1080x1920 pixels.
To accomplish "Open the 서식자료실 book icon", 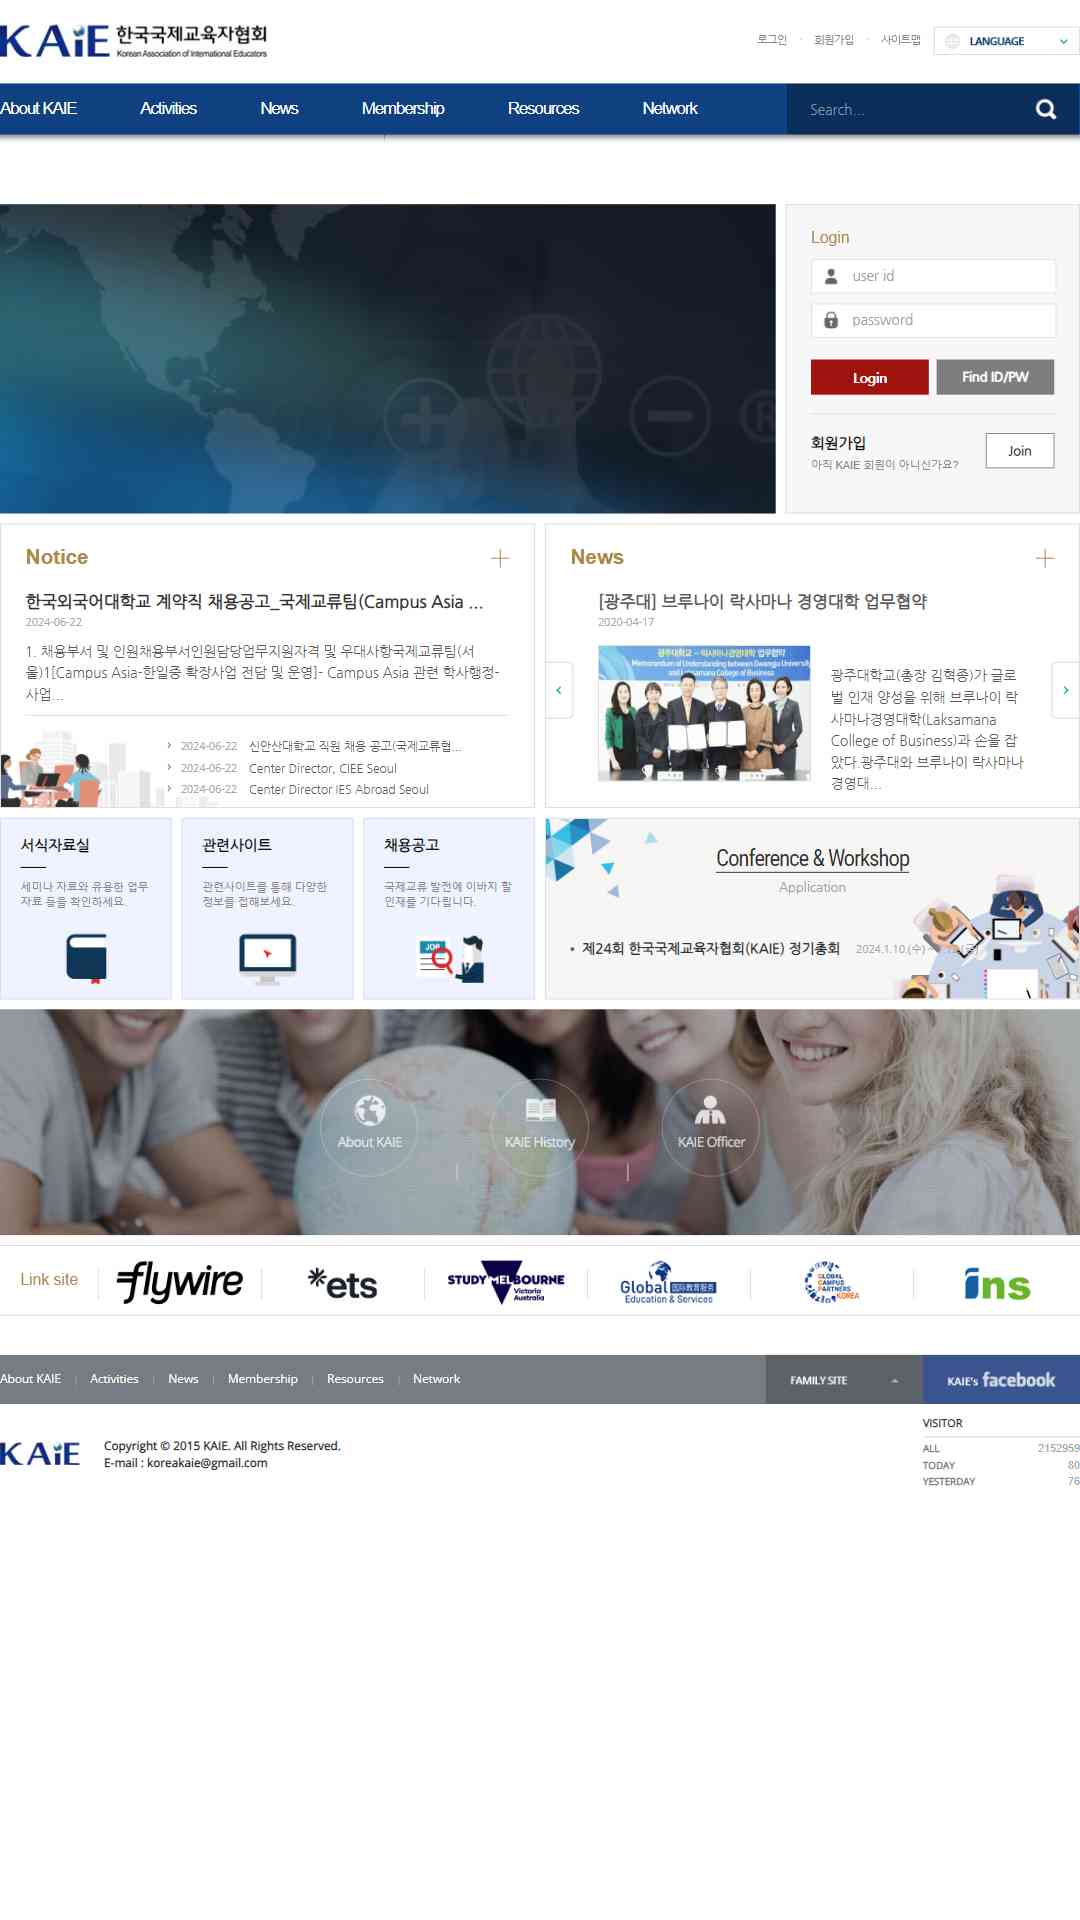I will pyautogui.click(x=86, y=959).
